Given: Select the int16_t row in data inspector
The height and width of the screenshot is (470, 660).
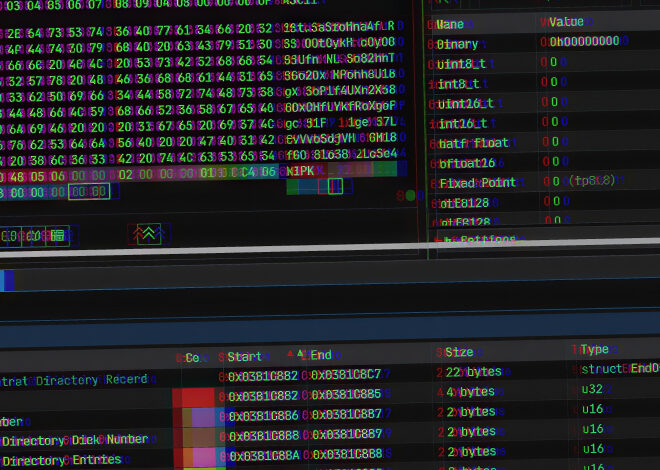Looking at the screenshot, I should 543,122.
